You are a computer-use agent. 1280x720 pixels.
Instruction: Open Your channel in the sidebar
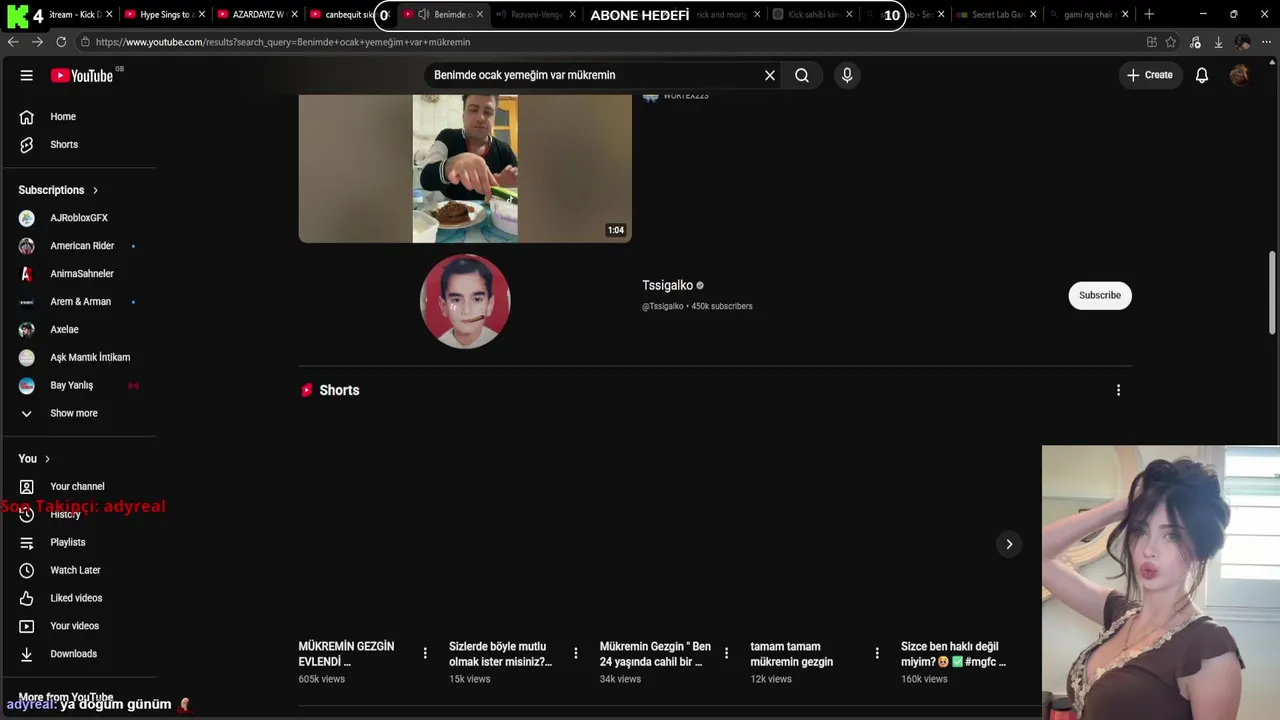tap(78, 487)
